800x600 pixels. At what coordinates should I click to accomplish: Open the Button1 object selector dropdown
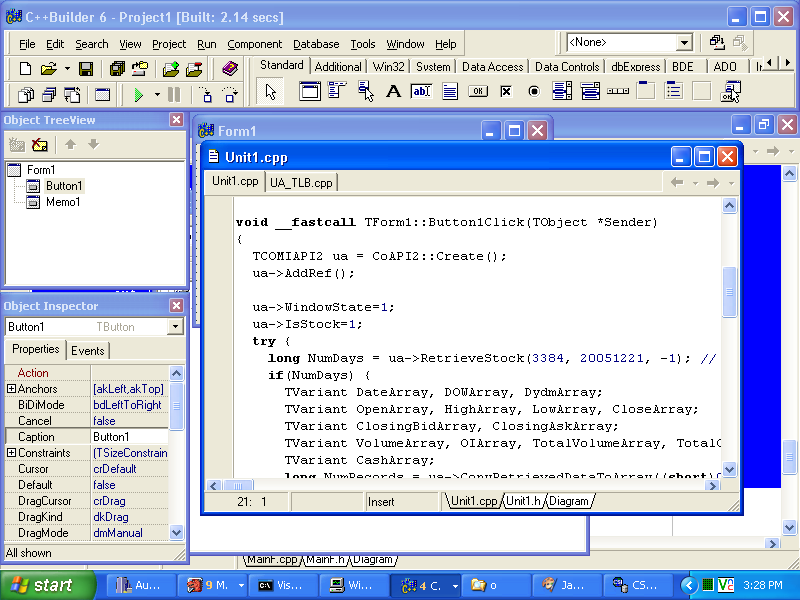[x=175, y=327]
